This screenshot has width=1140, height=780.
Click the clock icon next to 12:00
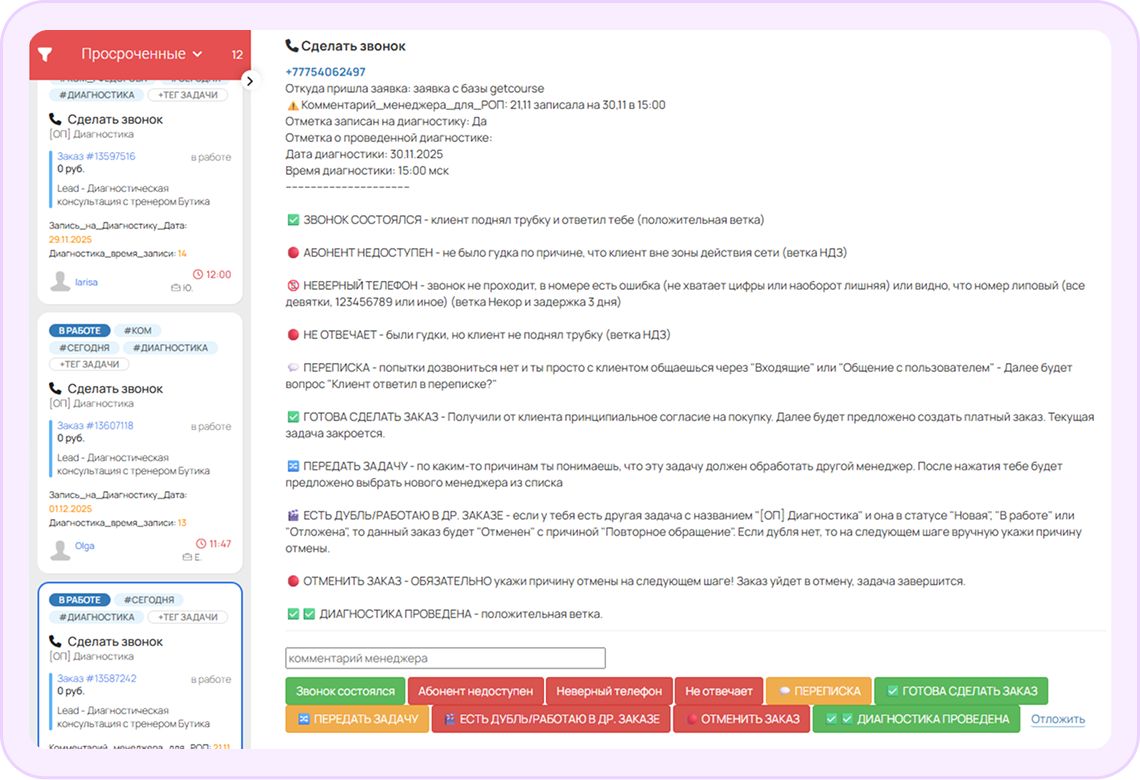pyautogui.click(x=197, y=274)
